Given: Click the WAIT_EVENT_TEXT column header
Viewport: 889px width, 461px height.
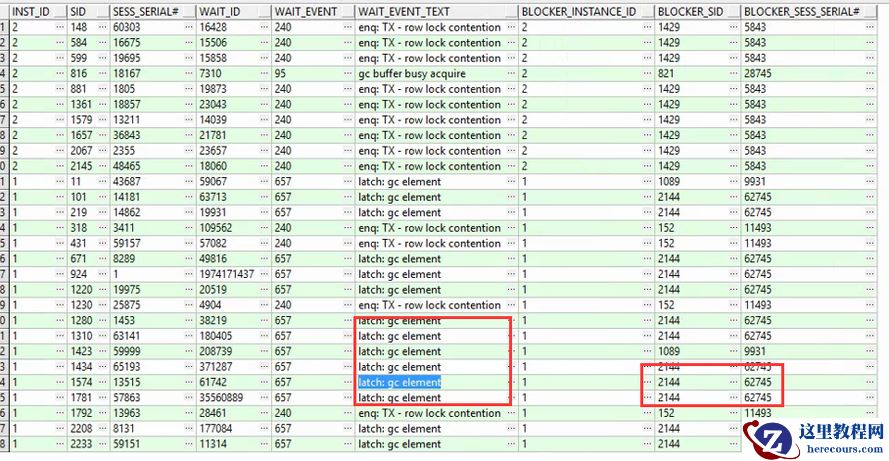Looking at the screenshot, I should [x=437, y=11].
